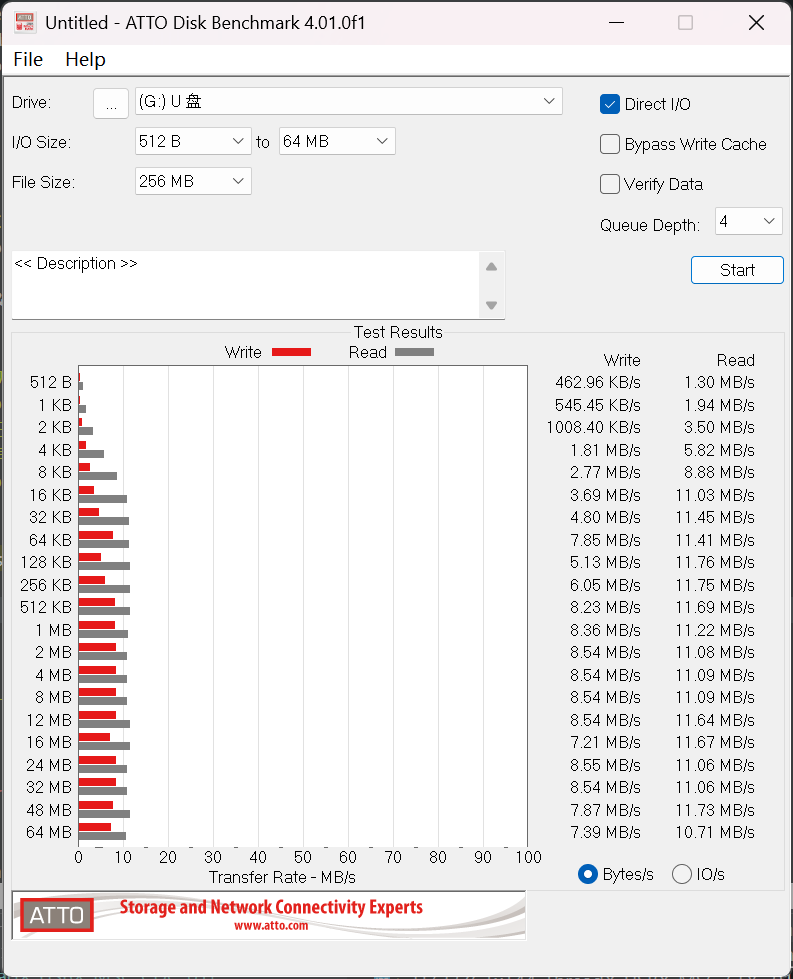Screen dimensions: 793x979
Task: Click the 7.21 MB/s write value
Action: tap(605, 742)
